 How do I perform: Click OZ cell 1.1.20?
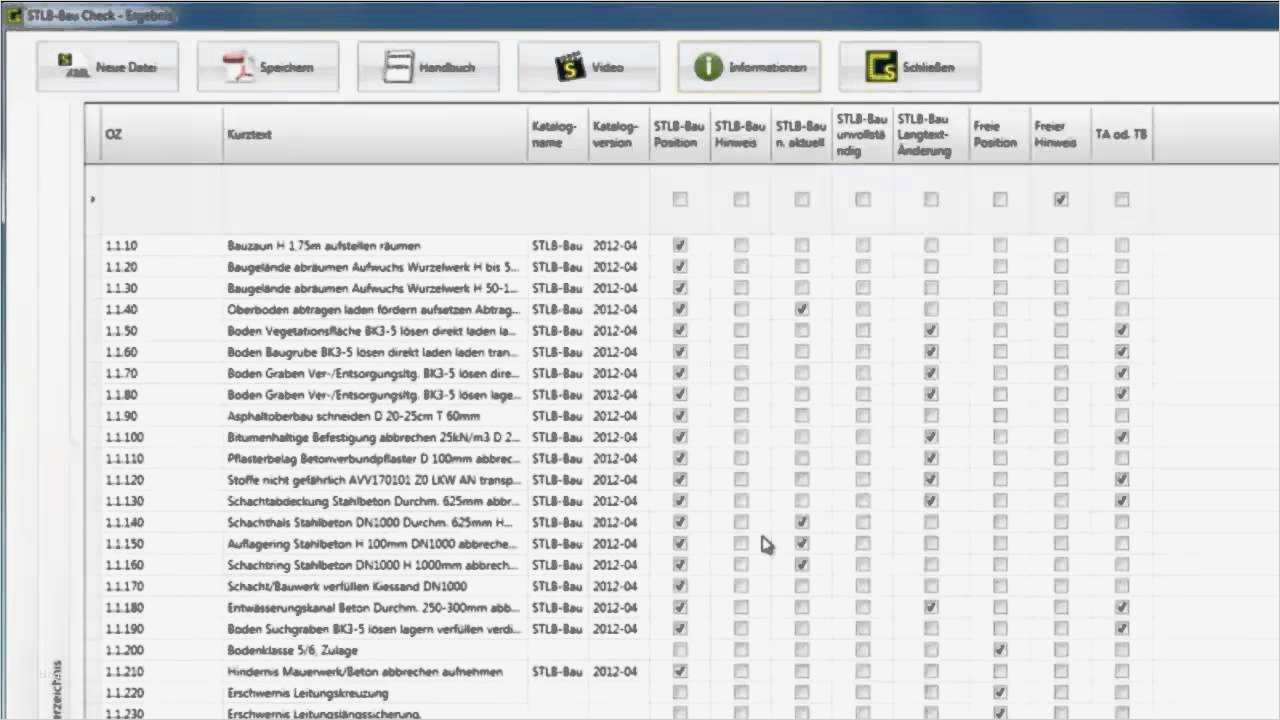coord(122,267)
